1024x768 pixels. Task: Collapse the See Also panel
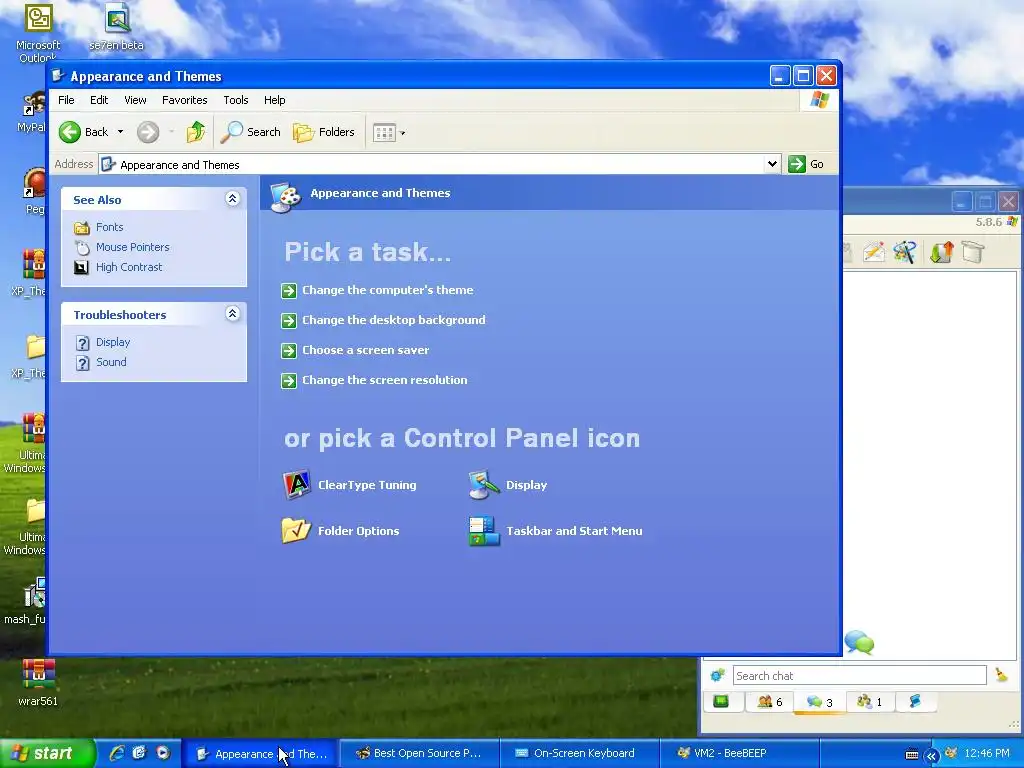tap(232, 199)
